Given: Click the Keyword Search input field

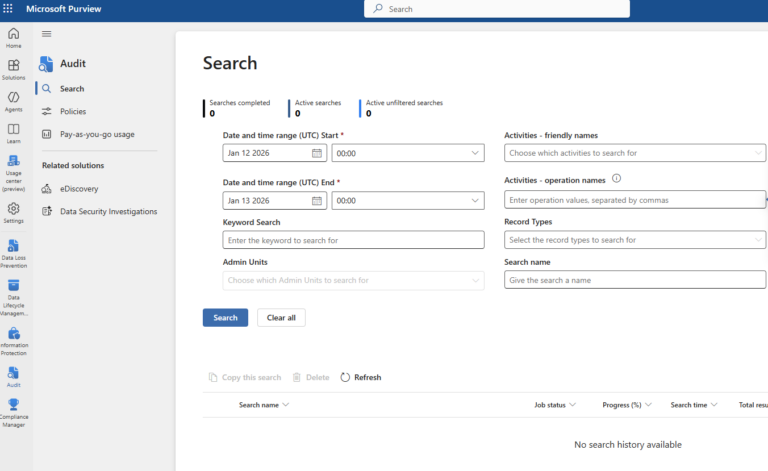Looking at the screenshot, I should pyautogui.click(x=353, y=240).
